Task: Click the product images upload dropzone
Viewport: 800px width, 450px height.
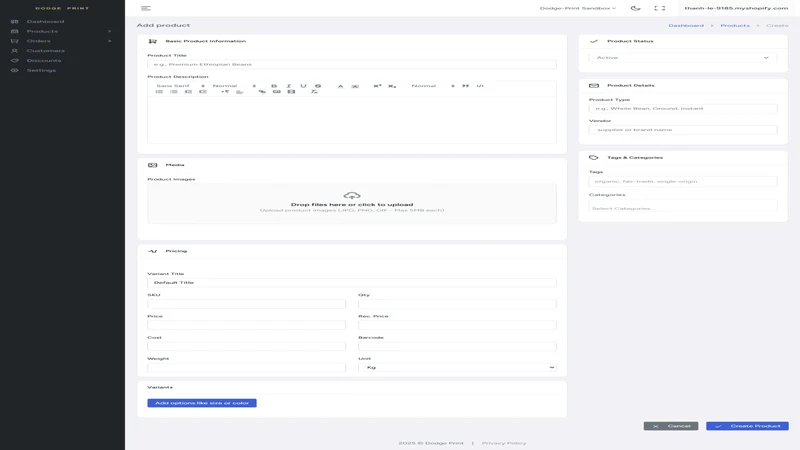Action: click(352, 204)
